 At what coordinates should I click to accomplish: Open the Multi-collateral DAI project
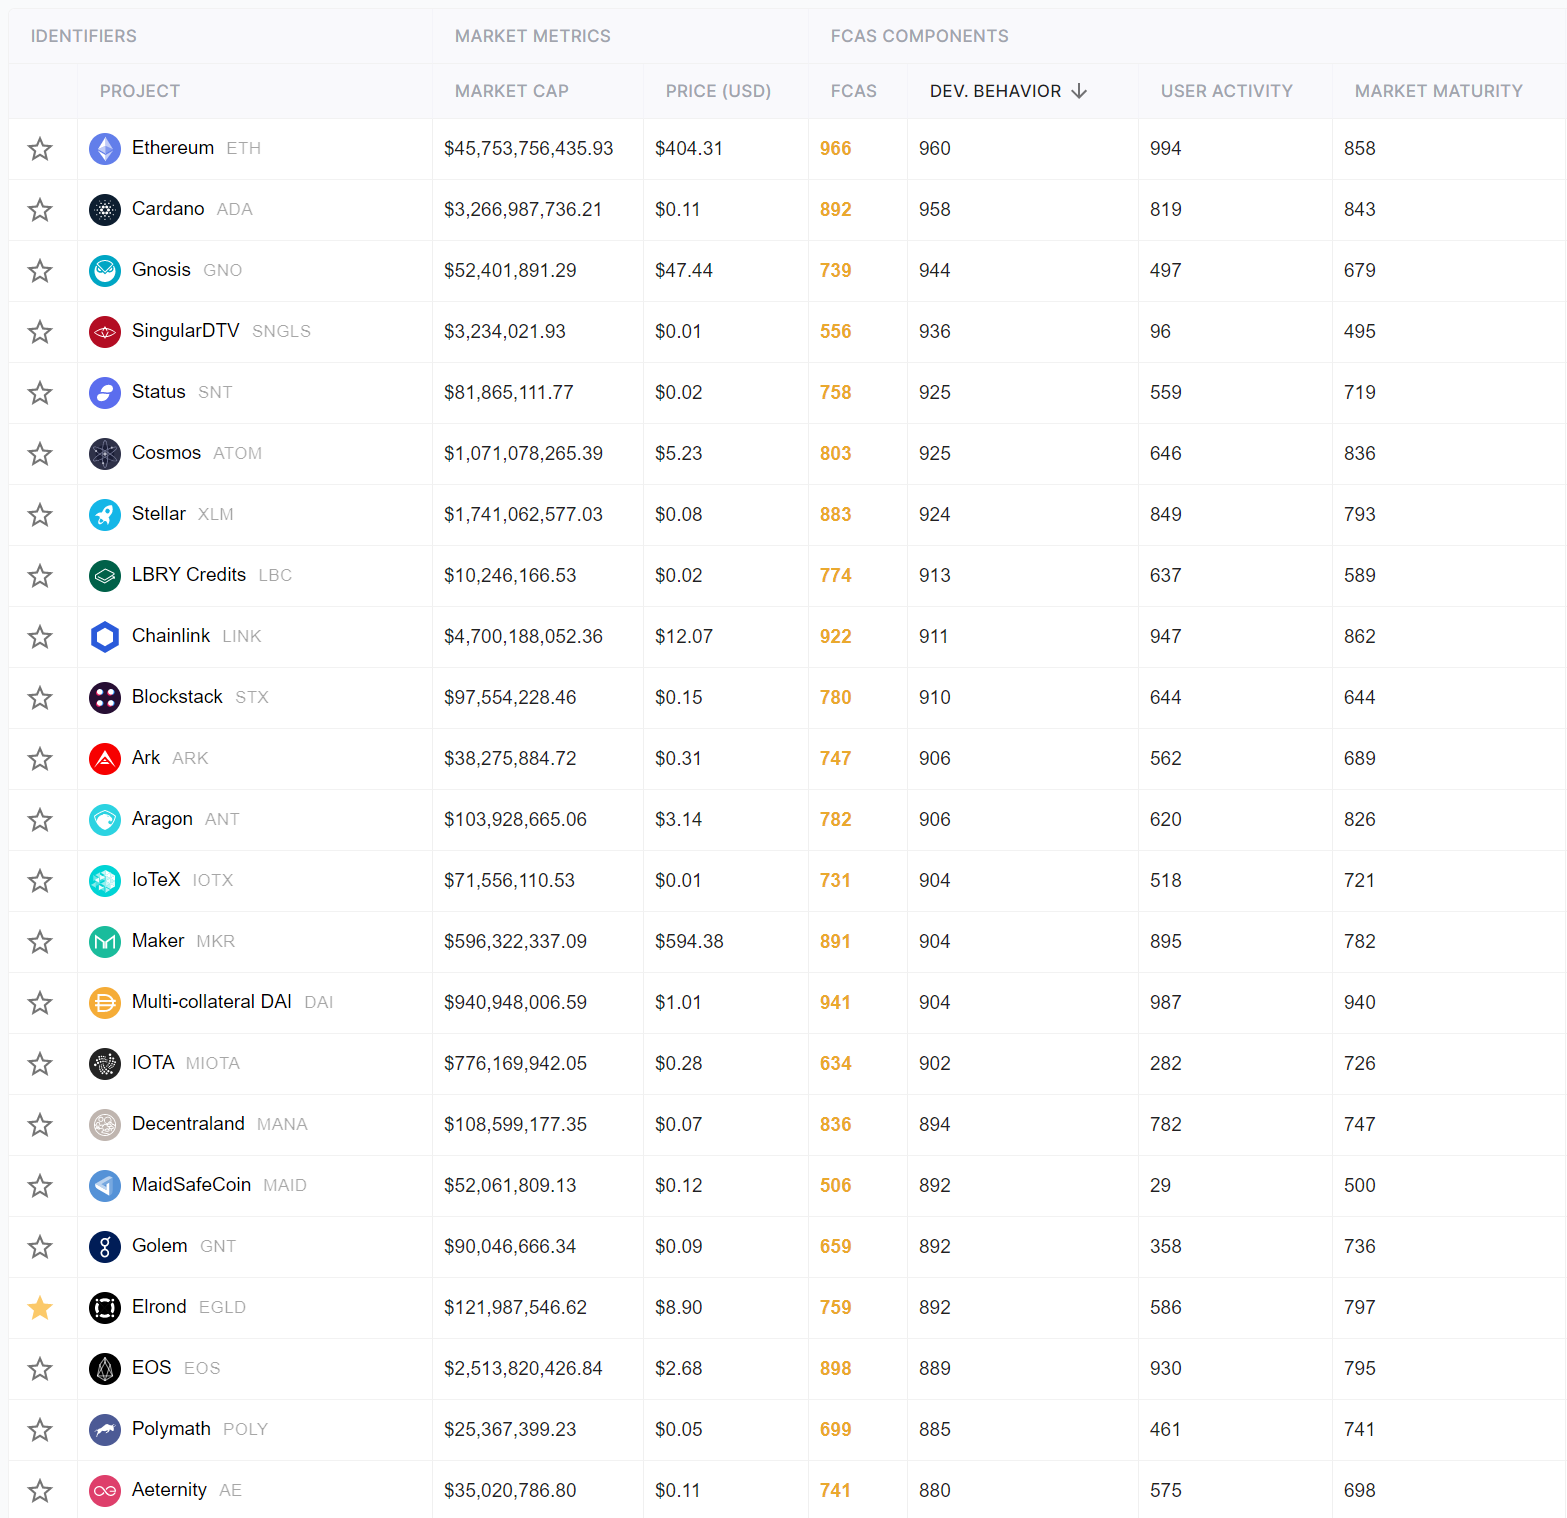click(x=212, y=1002)
